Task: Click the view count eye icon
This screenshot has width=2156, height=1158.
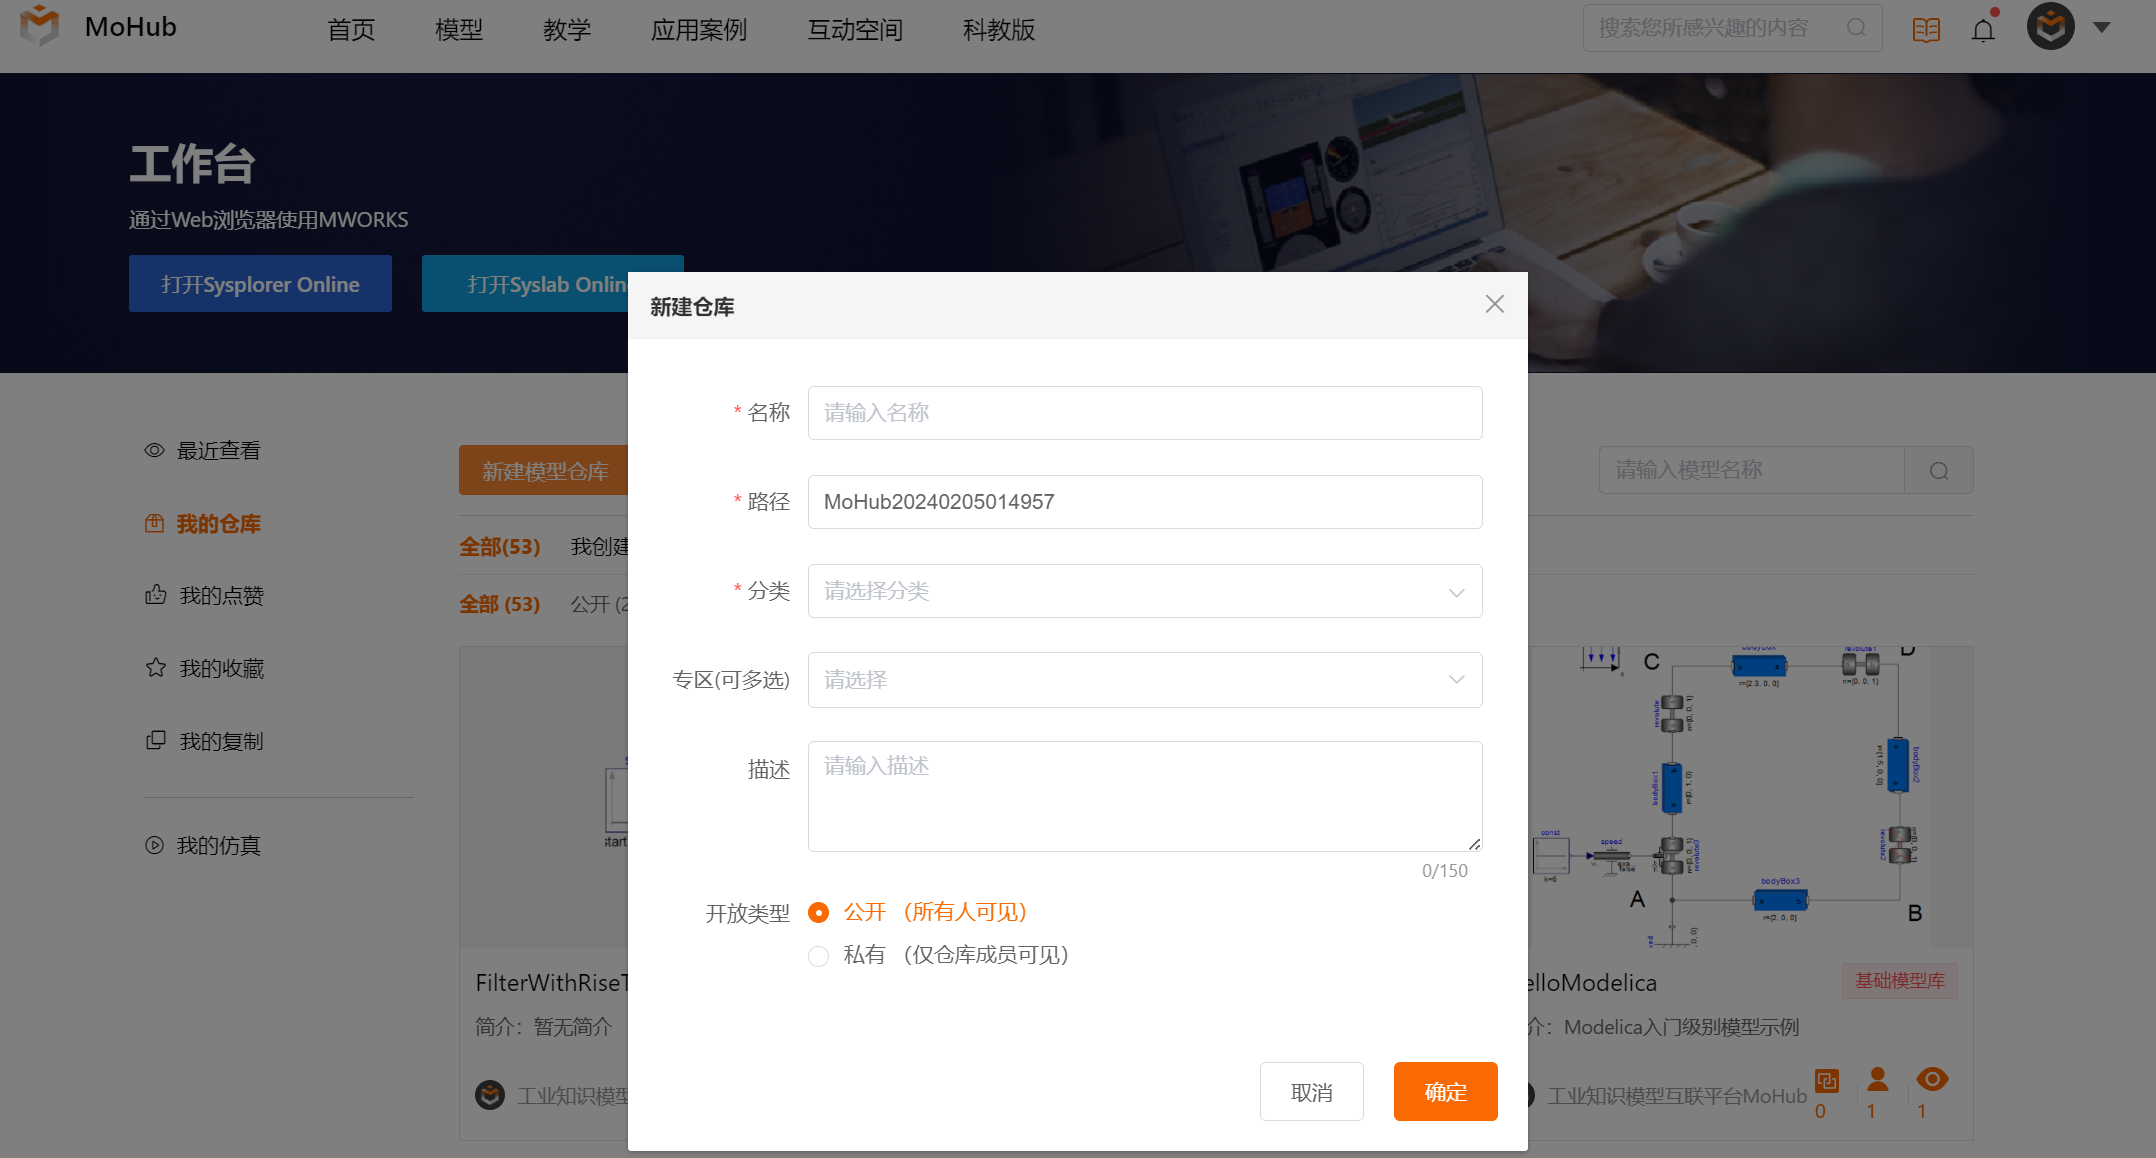Action: click(1931, 1079)
